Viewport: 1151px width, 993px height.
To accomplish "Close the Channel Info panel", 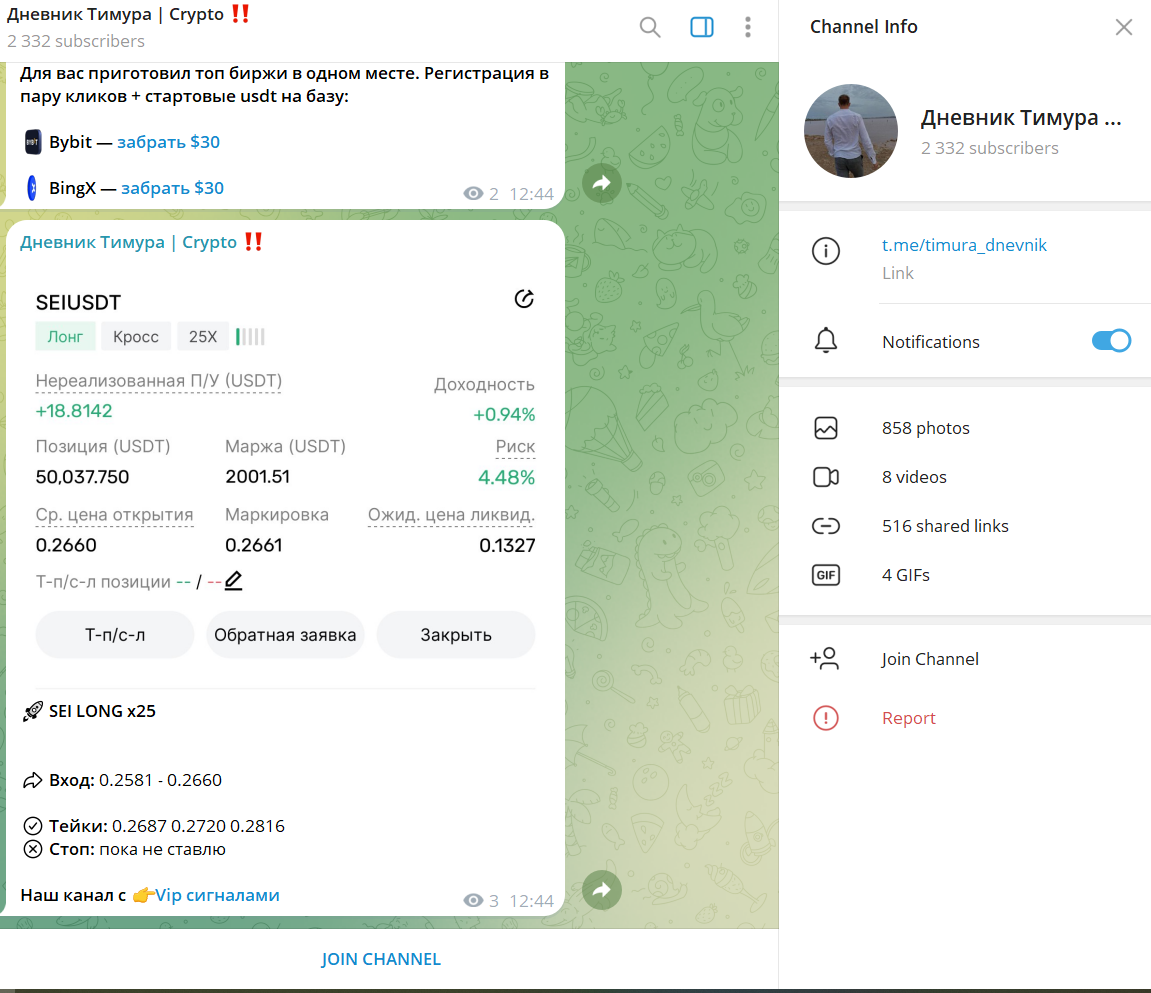I will coord(1123,27).
